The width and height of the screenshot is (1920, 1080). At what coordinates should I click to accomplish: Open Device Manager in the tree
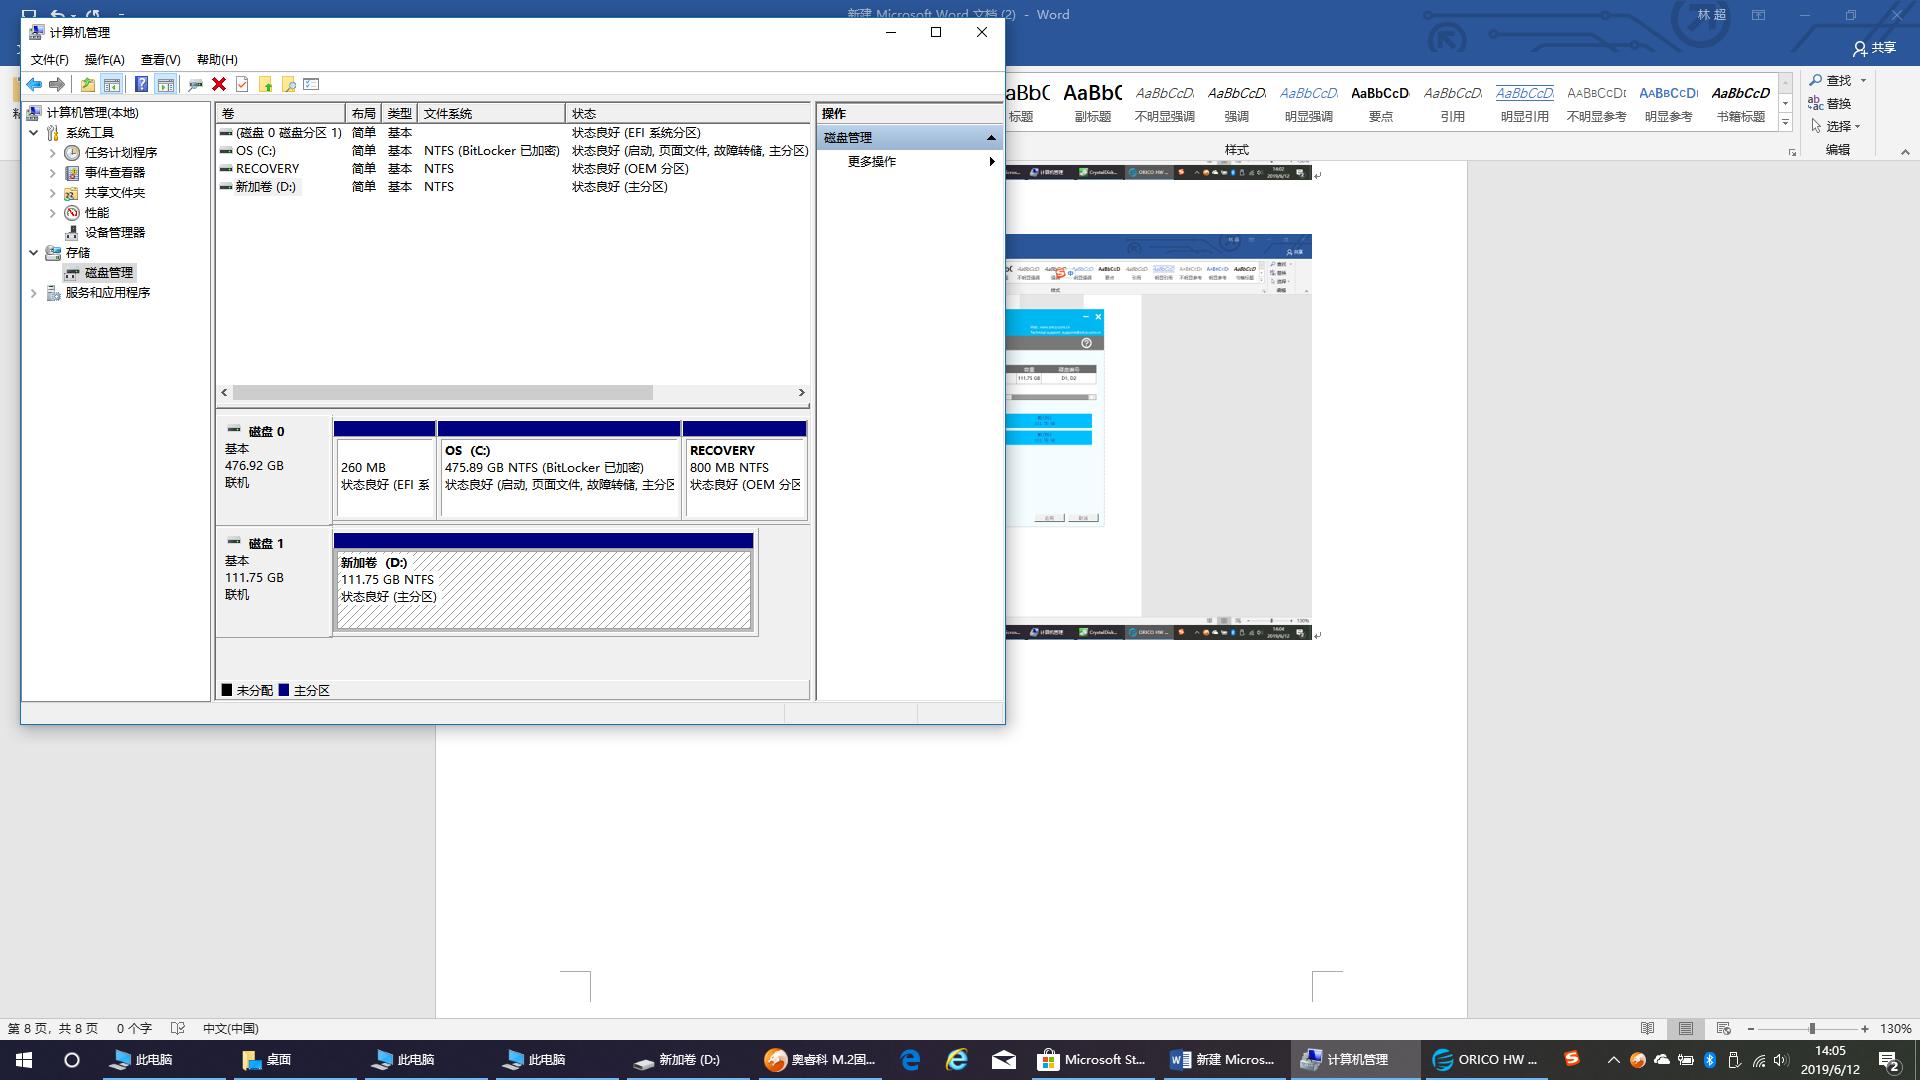(x=114, y=232)
